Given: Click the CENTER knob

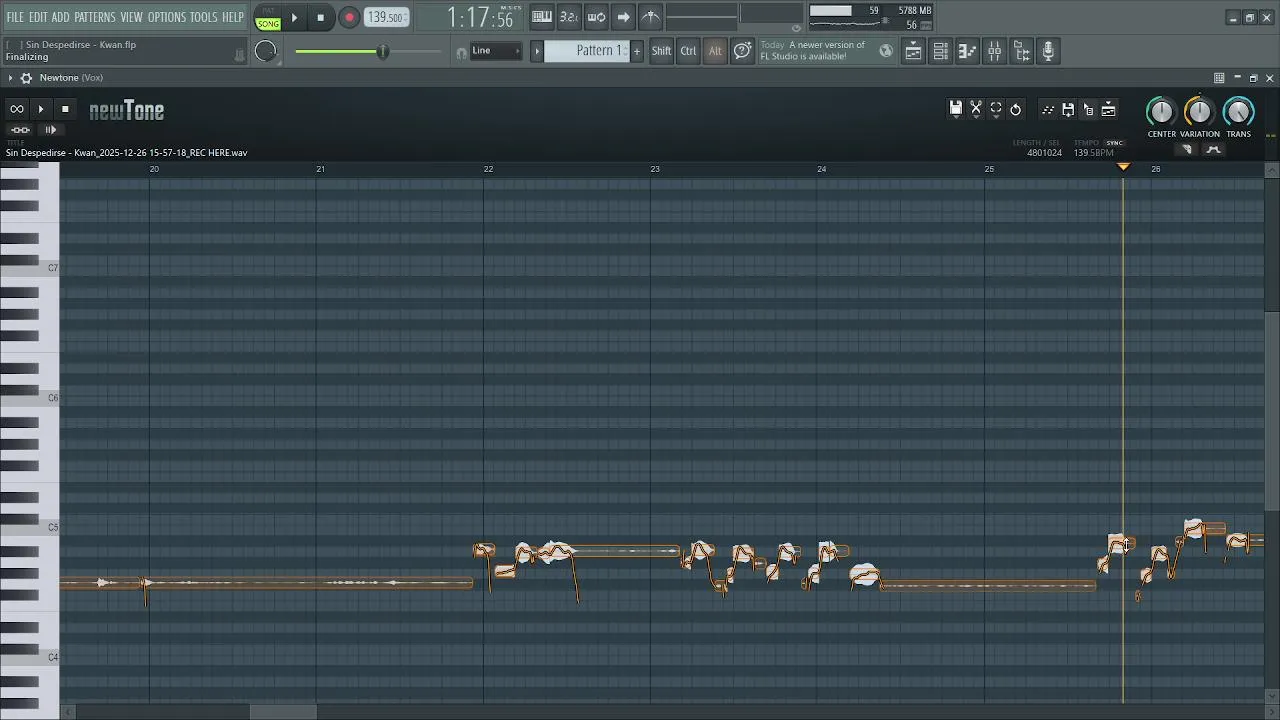Looking at the screenshot, I should point(1161,111).
